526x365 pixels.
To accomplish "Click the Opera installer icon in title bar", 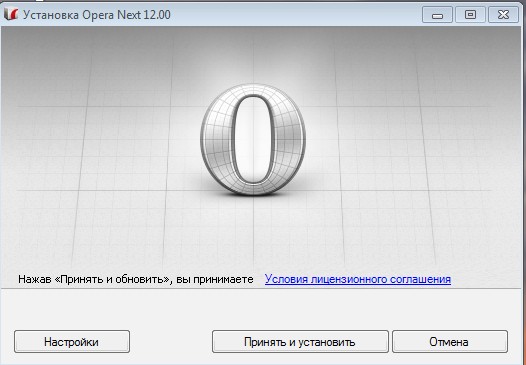I will [x=11, y=14].
